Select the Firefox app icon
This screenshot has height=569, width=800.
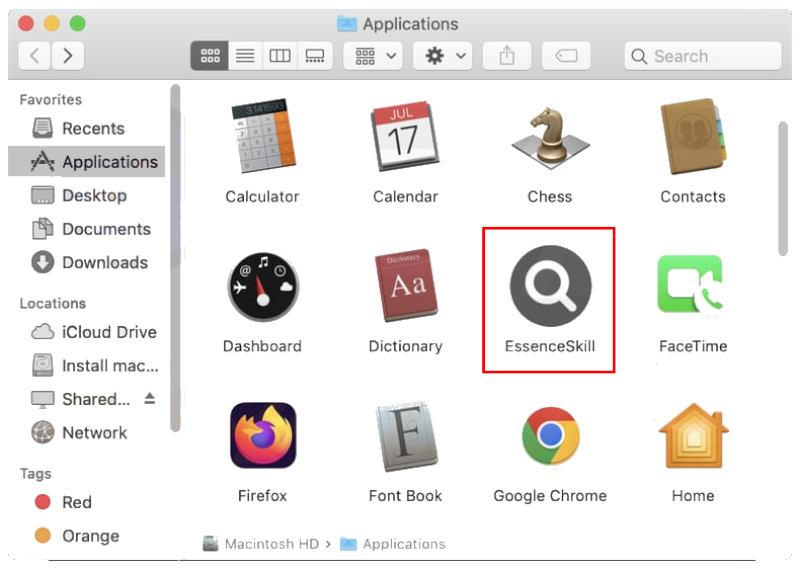click(x=263, y=435)
